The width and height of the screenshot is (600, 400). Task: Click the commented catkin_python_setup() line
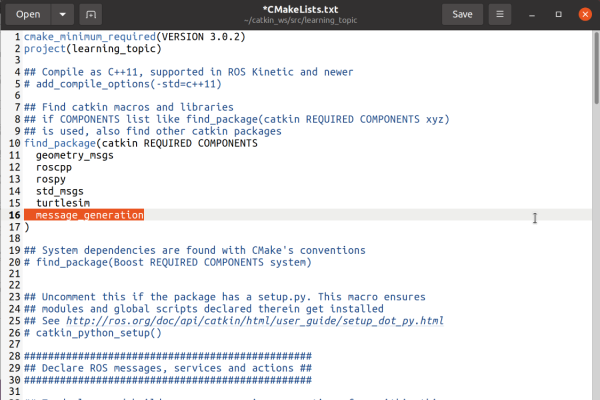click(x=92, y=333)
